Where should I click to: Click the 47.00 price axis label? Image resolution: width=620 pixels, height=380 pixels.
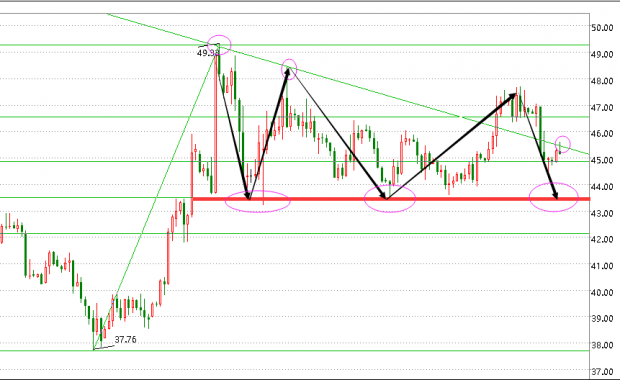tap(602, 108)
